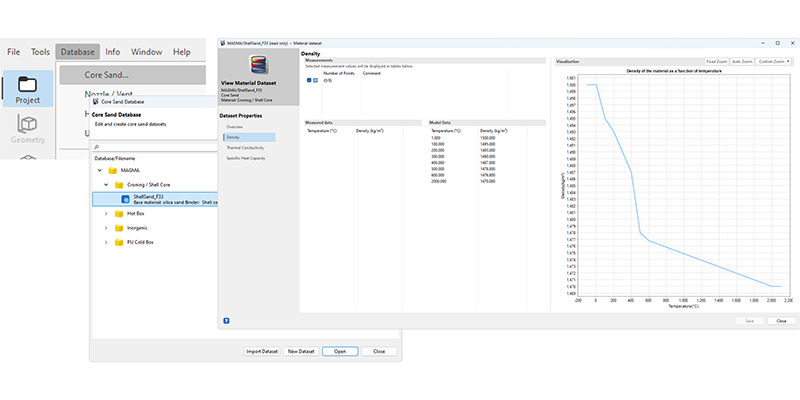800x400 pixels.
Task: Click Model Data temperature value 200.000
Action: [438, 151]
